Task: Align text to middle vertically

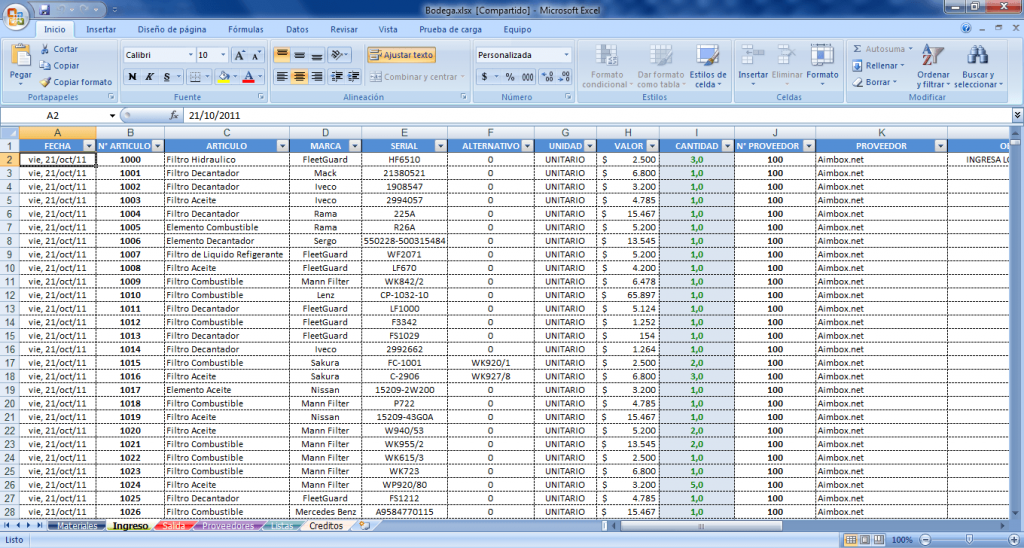Action: pyautogui.click(x=299, y=56)
